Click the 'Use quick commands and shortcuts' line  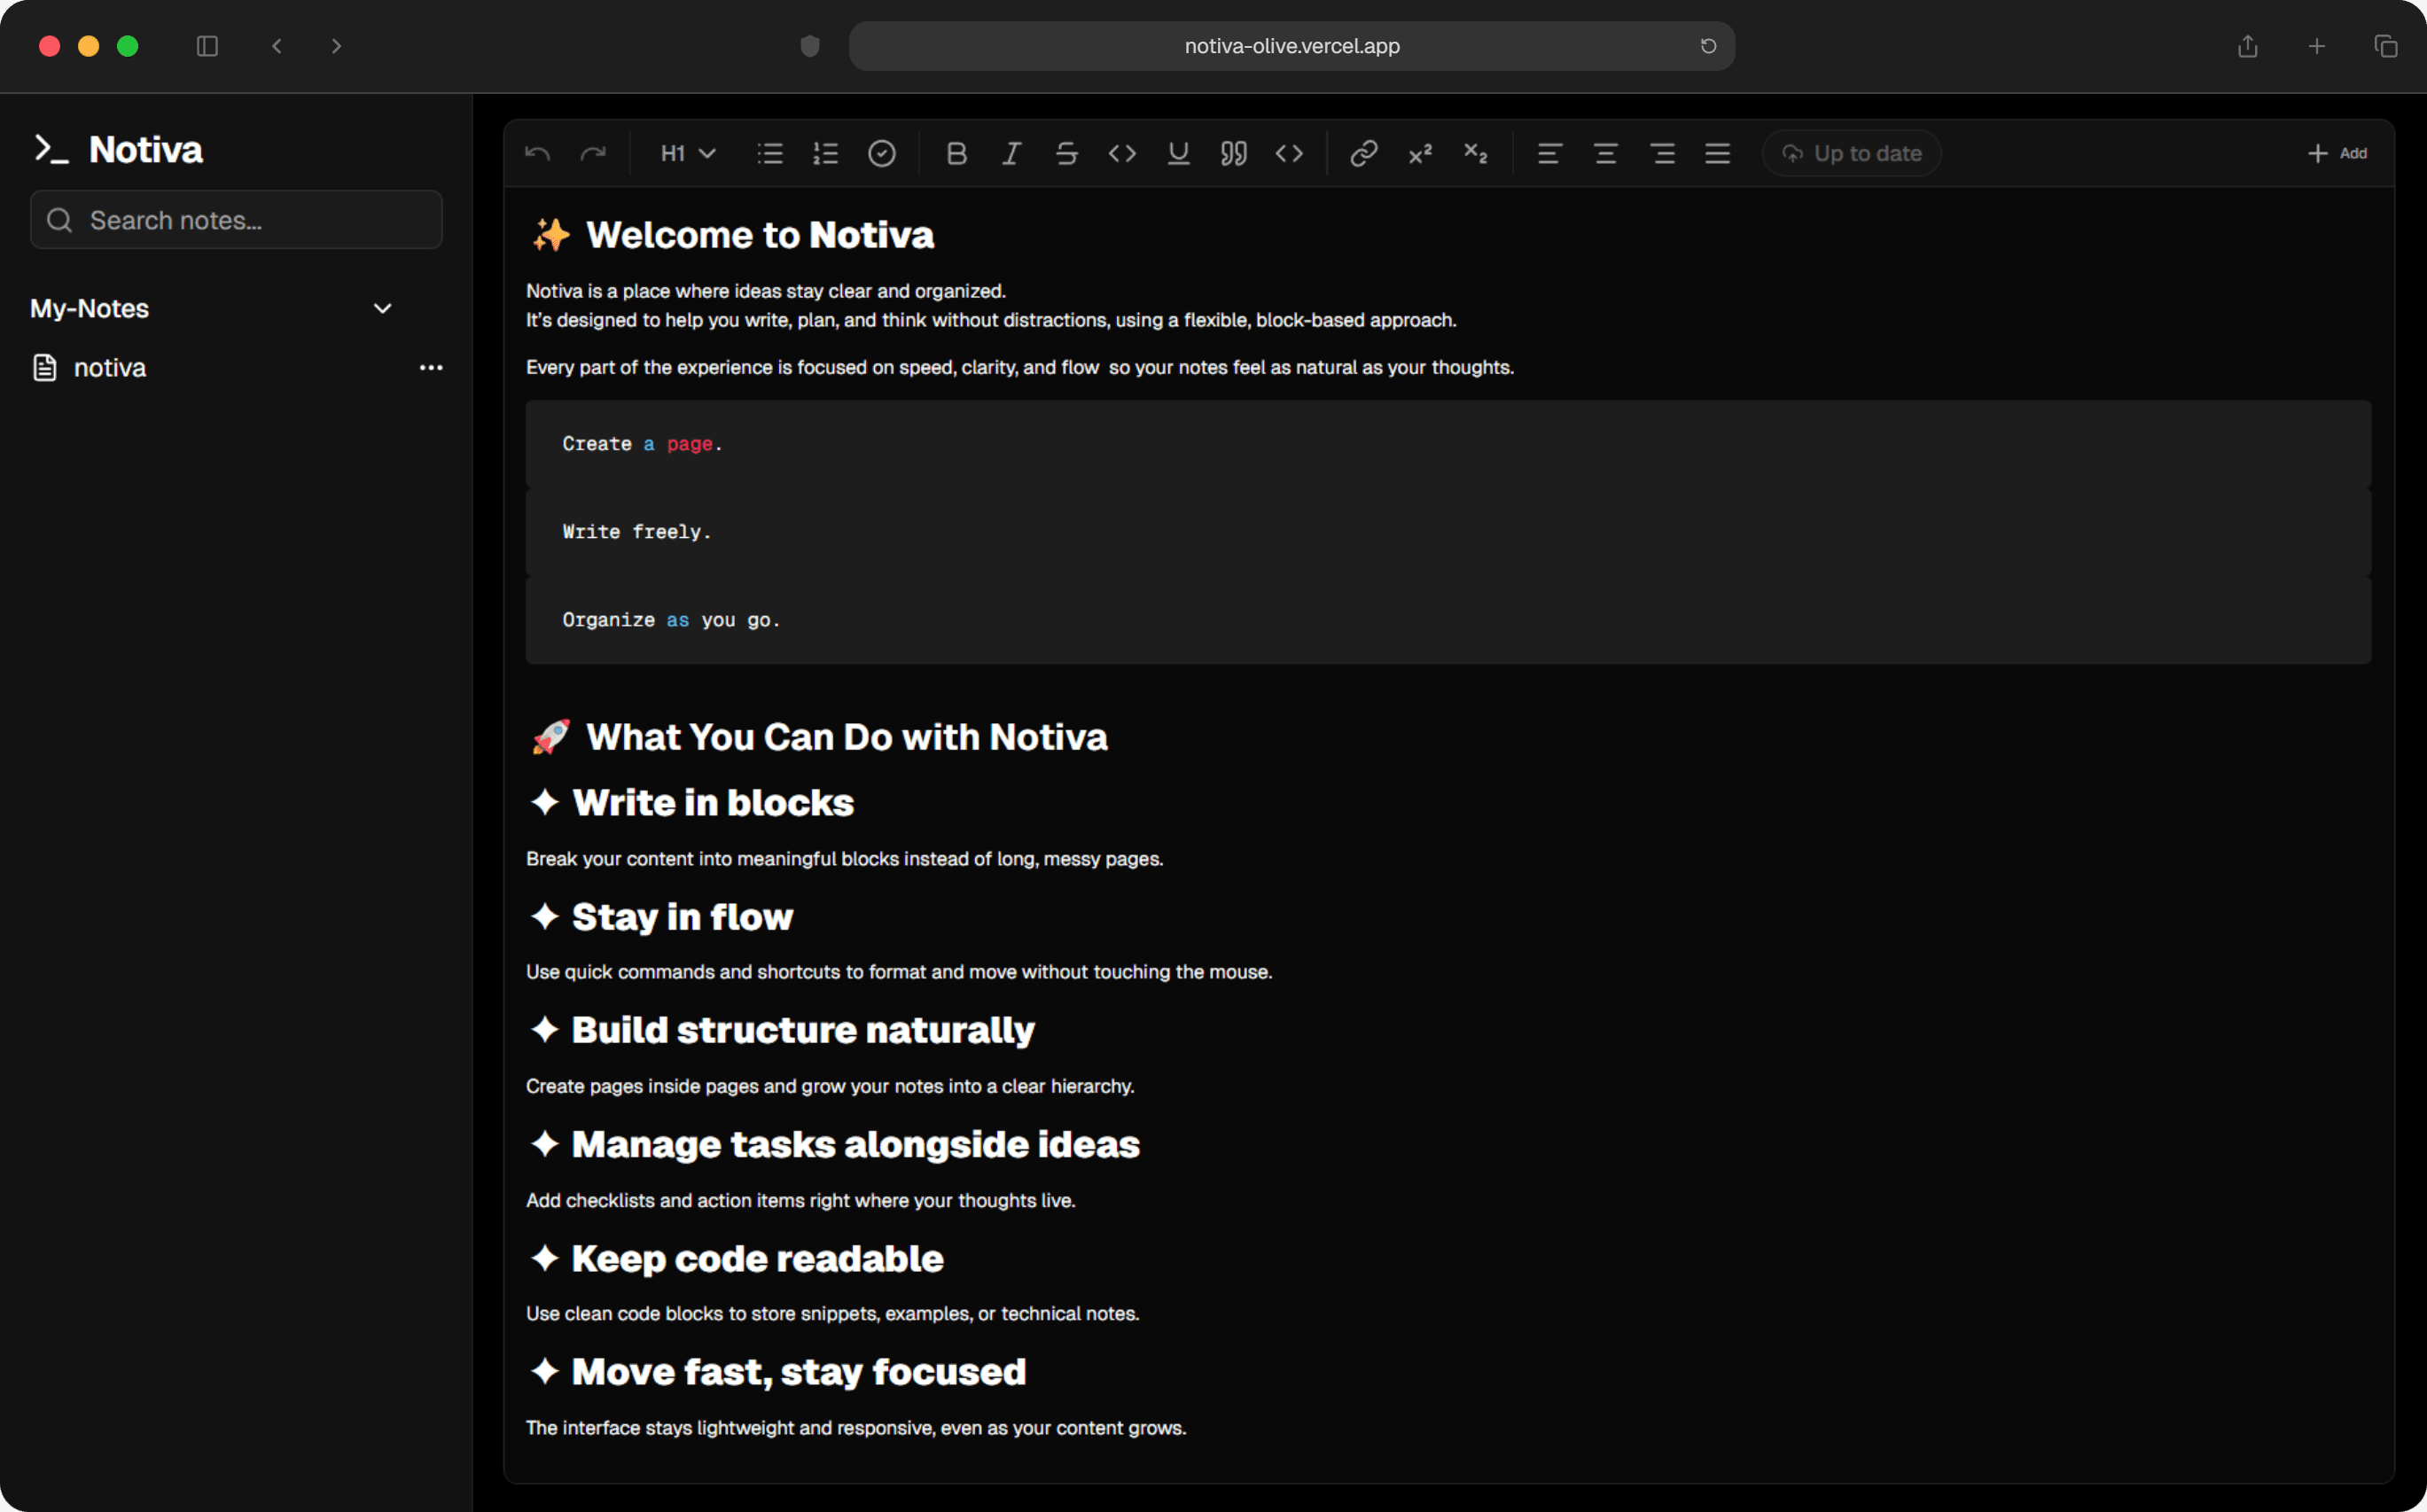(899, 972)
